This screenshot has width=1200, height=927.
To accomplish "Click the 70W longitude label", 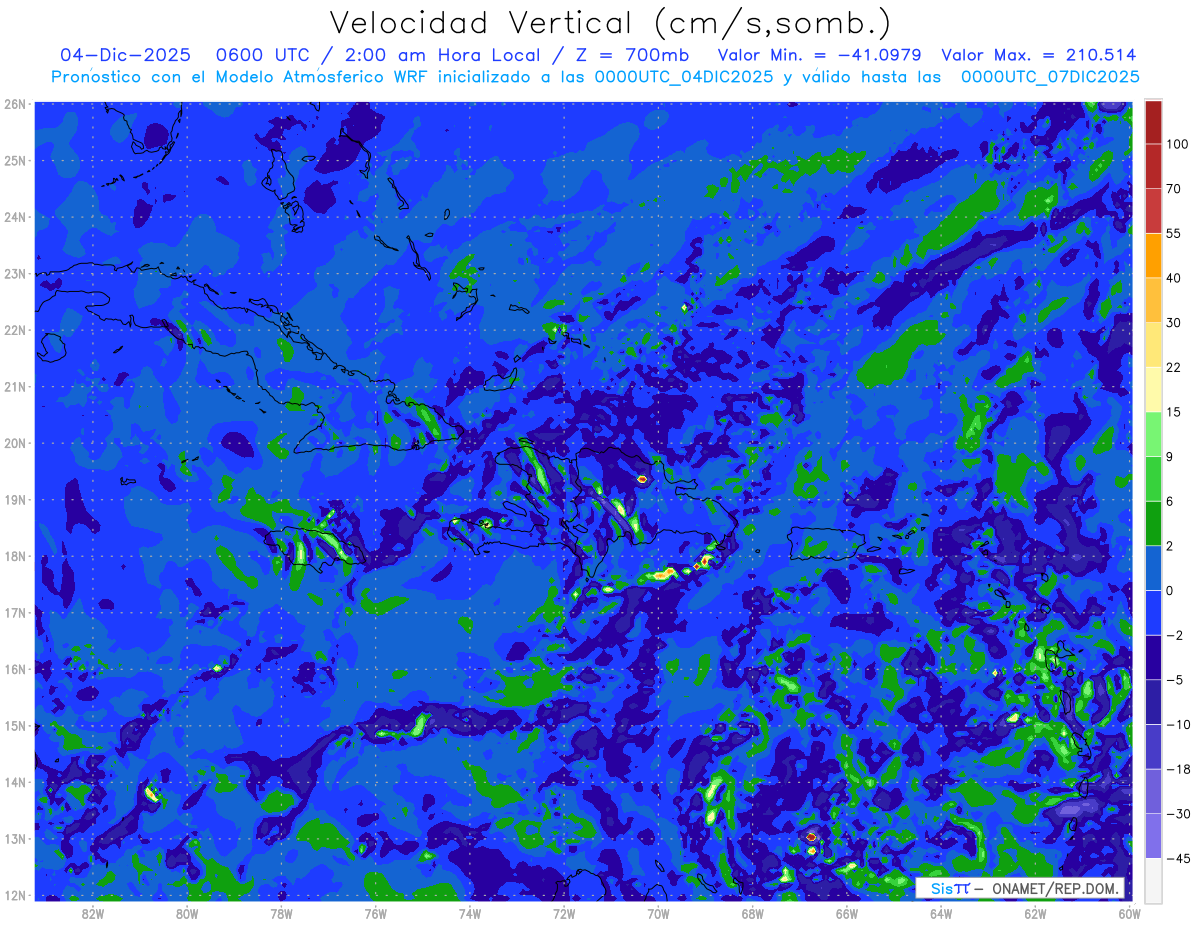I will 658,913.
